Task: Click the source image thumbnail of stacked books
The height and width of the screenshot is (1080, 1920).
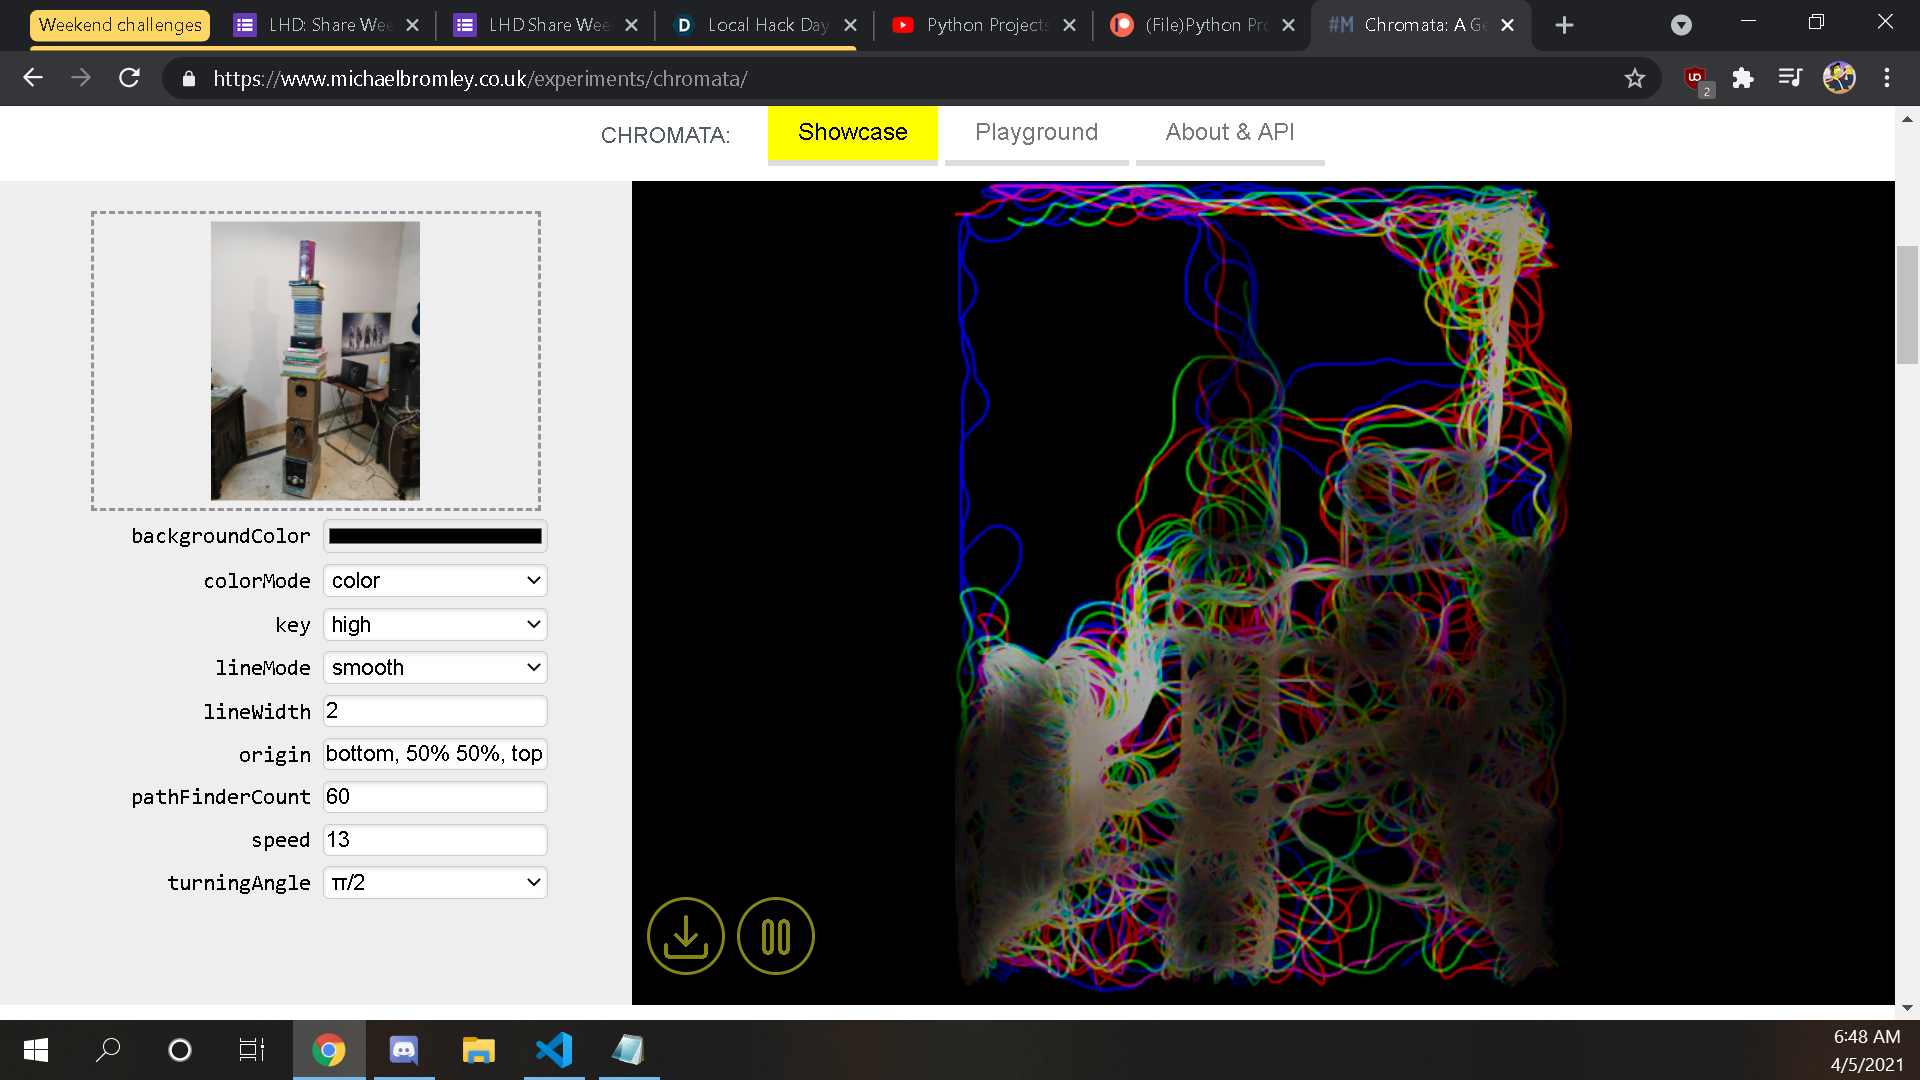Action: pos(315,361)
